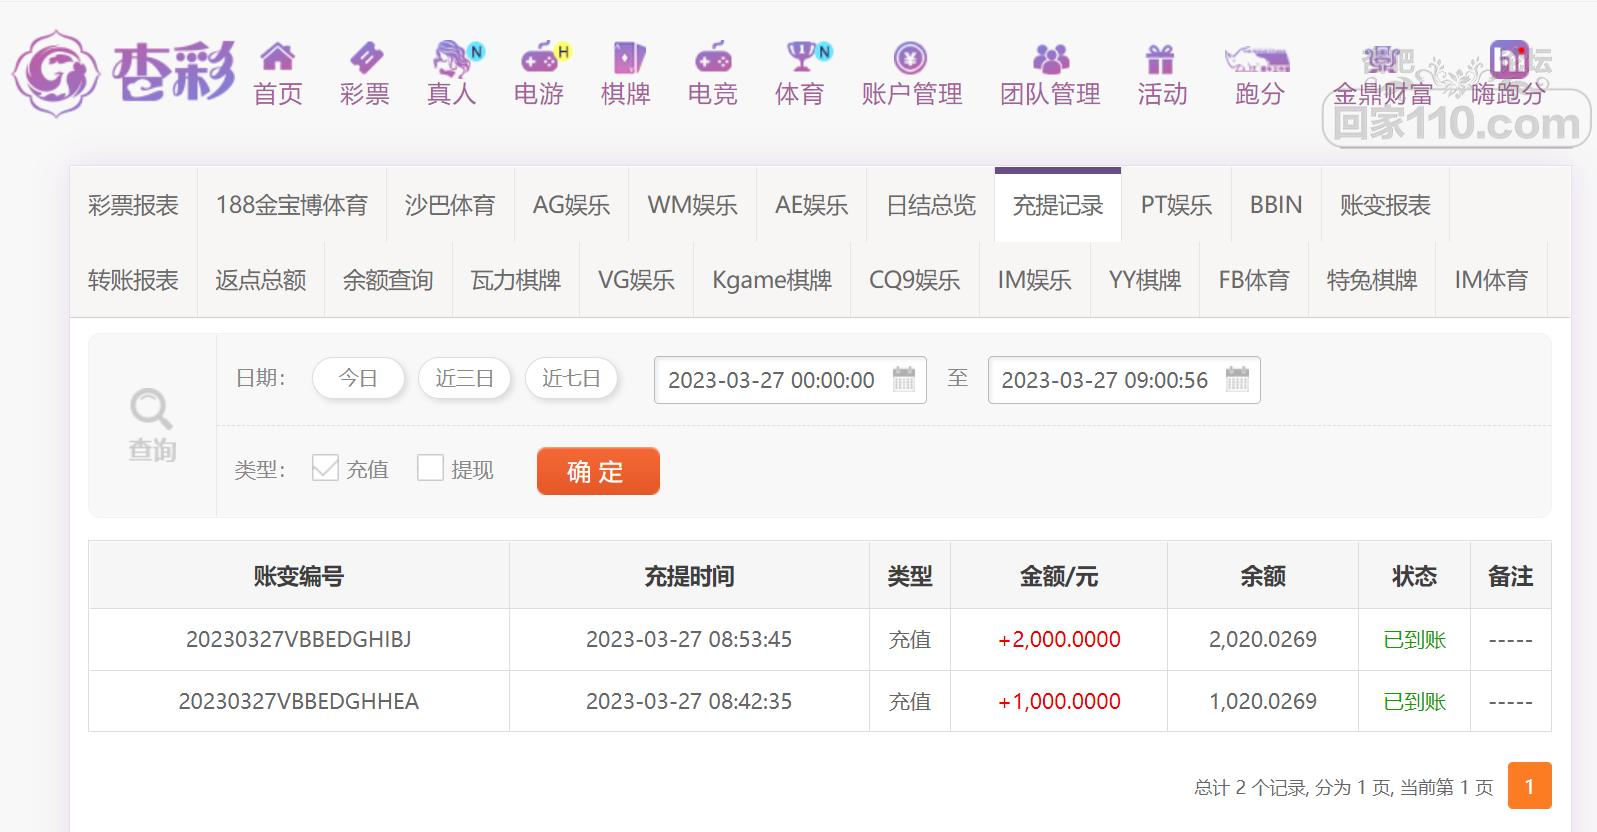The height and width of the screenshot is (832, 1597).
Task: Click page 1 pagination button
Action: coord(1529,786)
